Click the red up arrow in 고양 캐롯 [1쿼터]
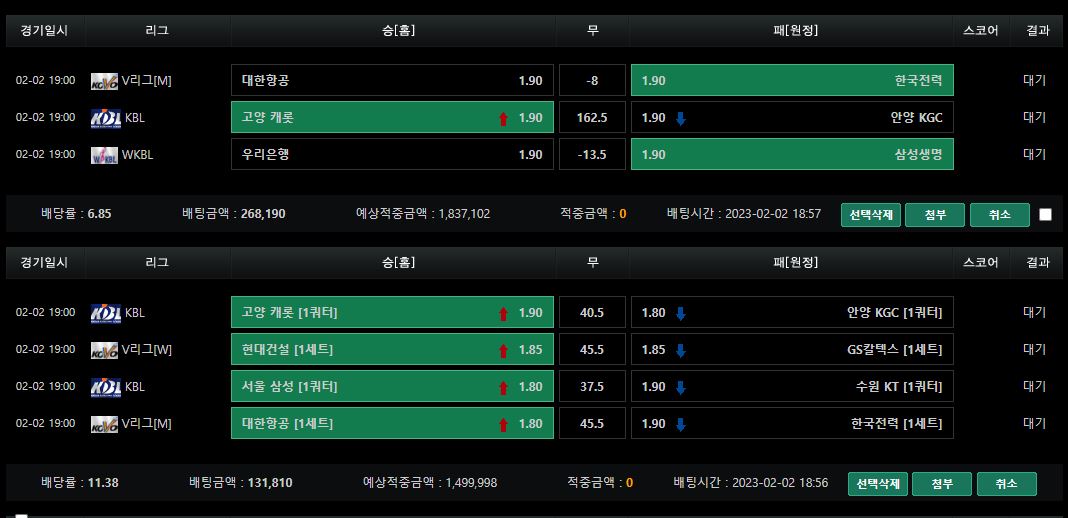The width and height of the screenshot is (1068, 518). [503, 313]
